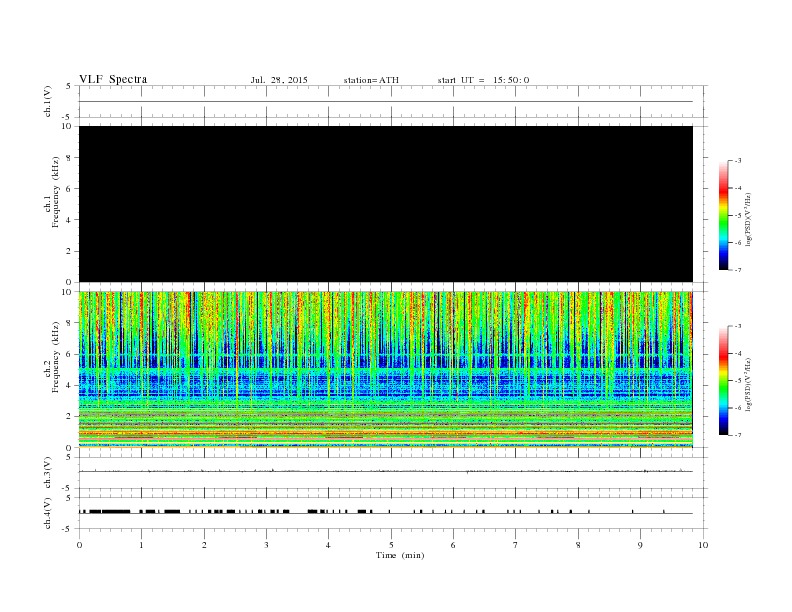Click the black ch.1 spectrogram panel

(x=386, y=204)
